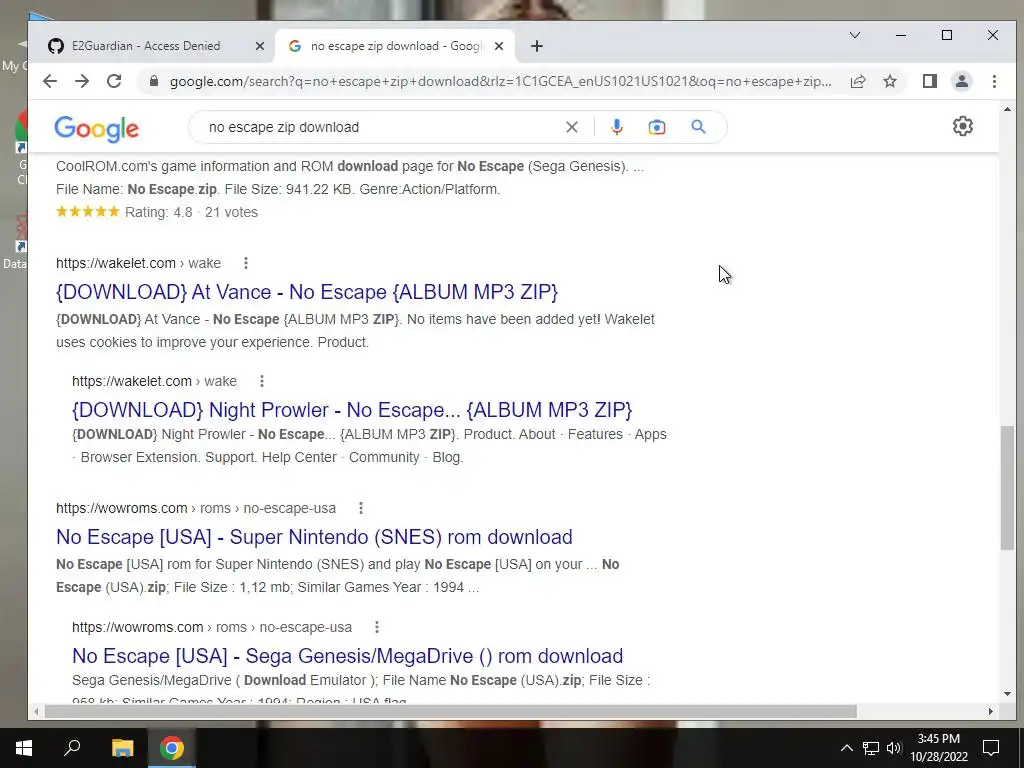Click scroll right arrow on horizontal scrollbar
This screenshot has width=1024, height=768.
[991, 711]
